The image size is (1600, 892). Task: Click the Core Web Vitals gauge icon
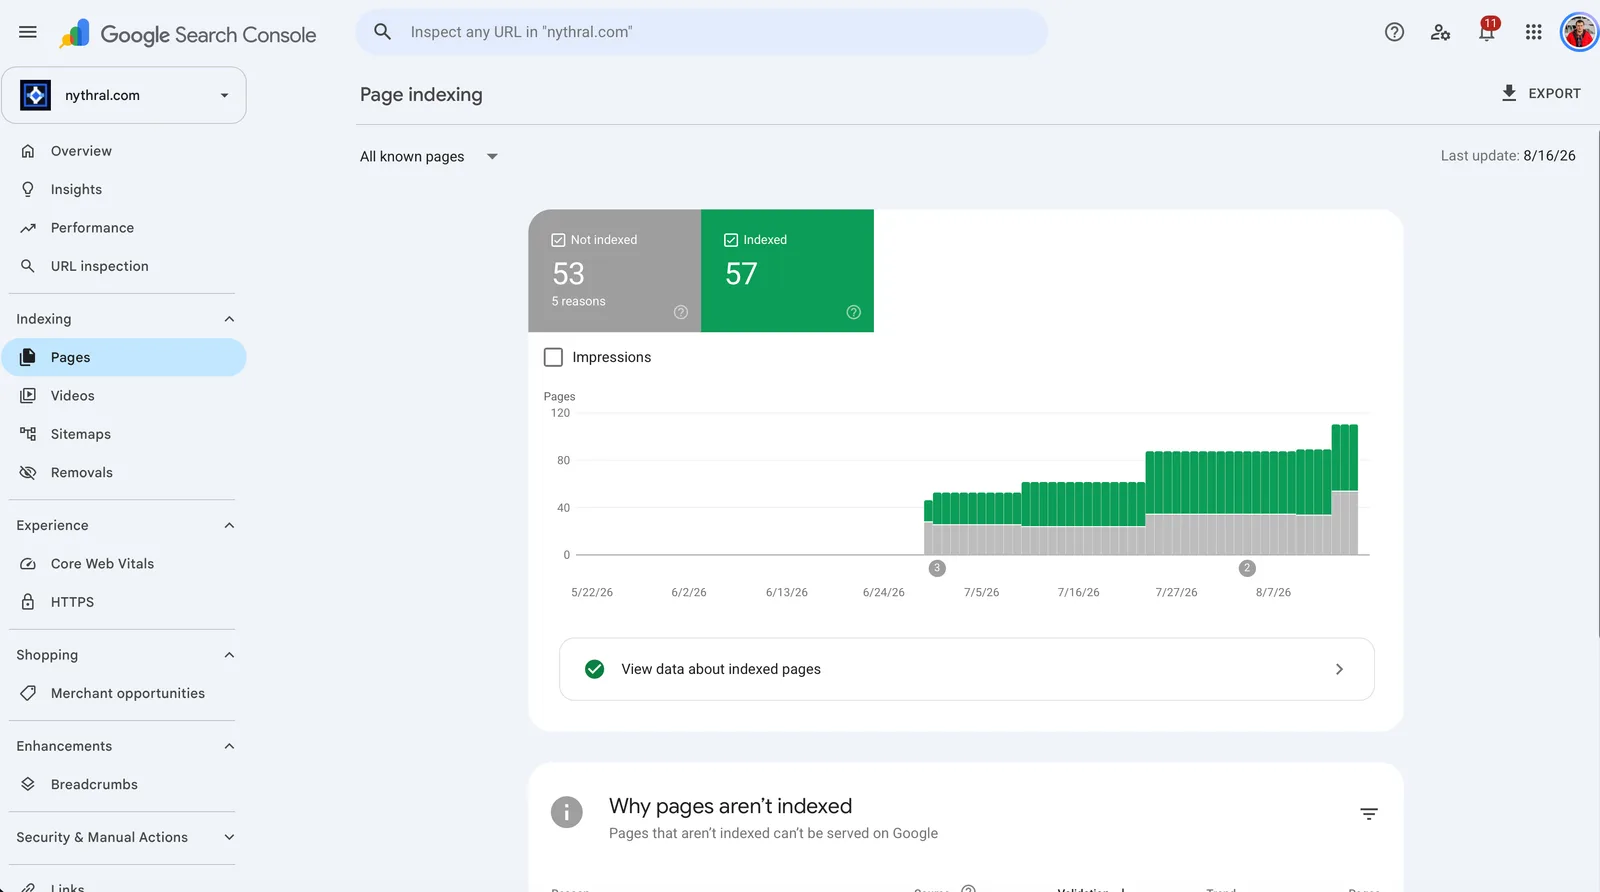pyautogui.click(x=28, y=564)
